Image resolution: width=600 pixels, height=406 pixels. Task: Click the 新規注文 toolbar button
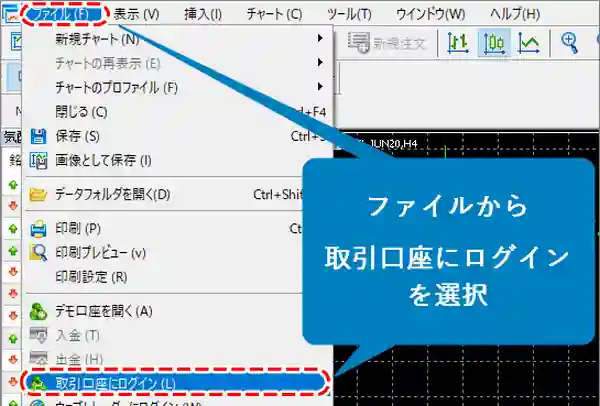click(x=386, y=43)
